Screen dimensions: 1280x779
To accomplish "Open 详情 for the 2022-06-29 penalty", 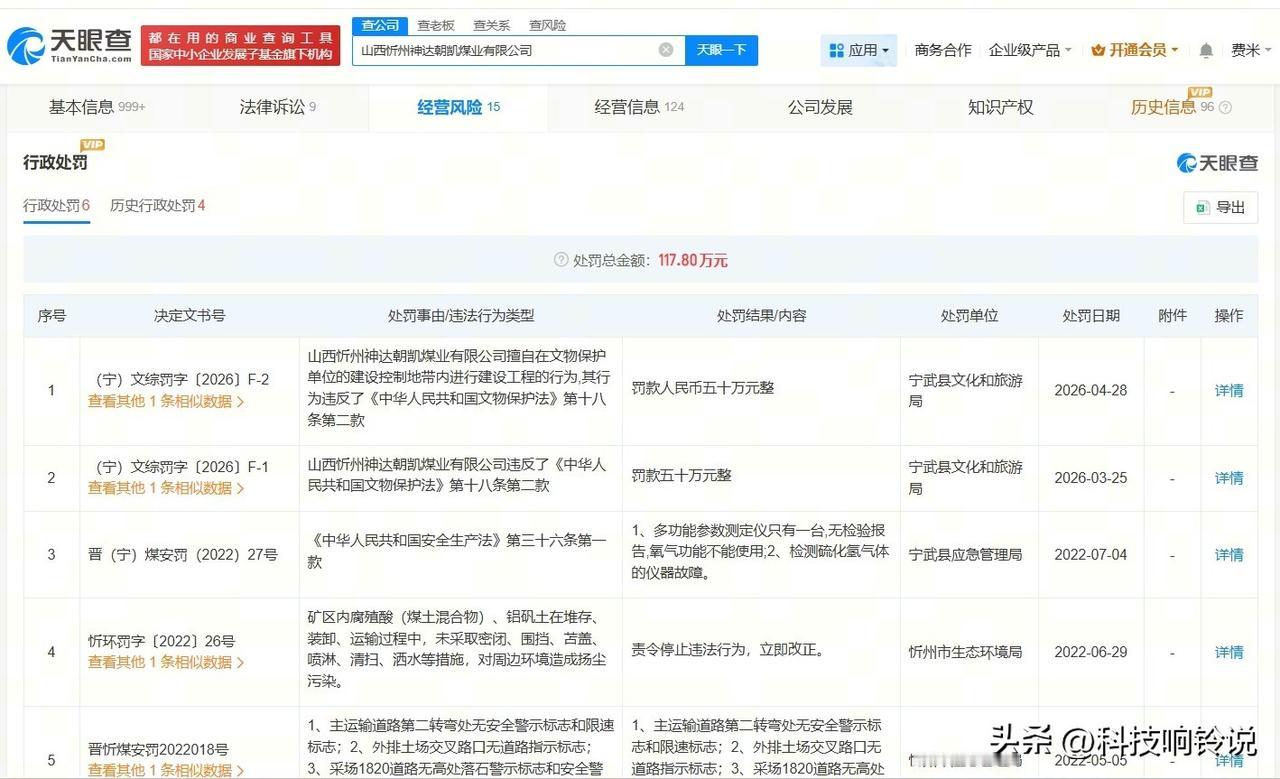I will tap(1229, 652).
